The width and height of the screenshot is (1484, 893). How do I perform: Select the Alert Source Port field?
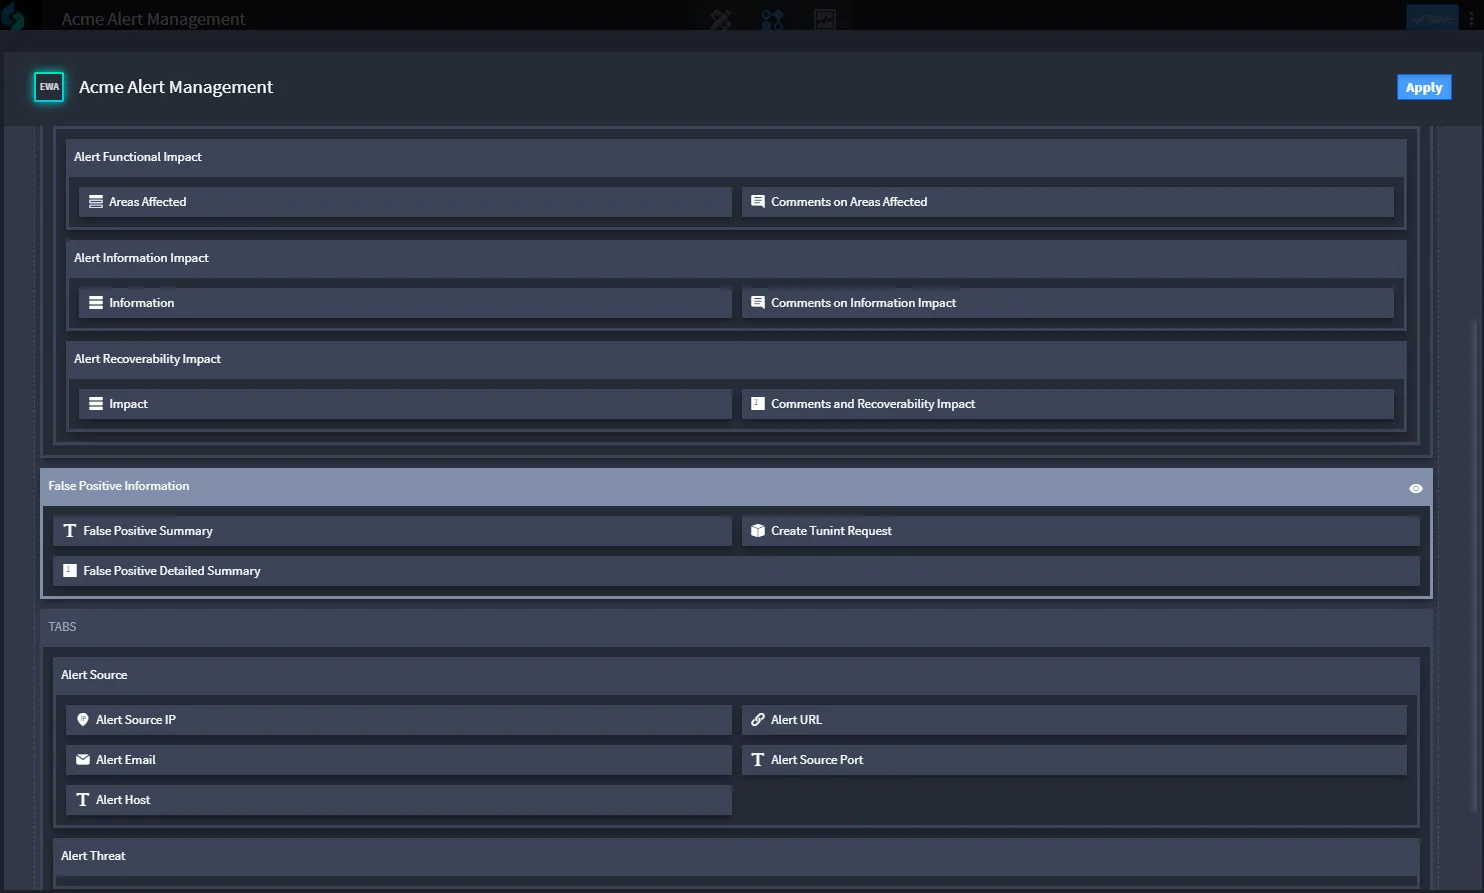coord(1074,760)
